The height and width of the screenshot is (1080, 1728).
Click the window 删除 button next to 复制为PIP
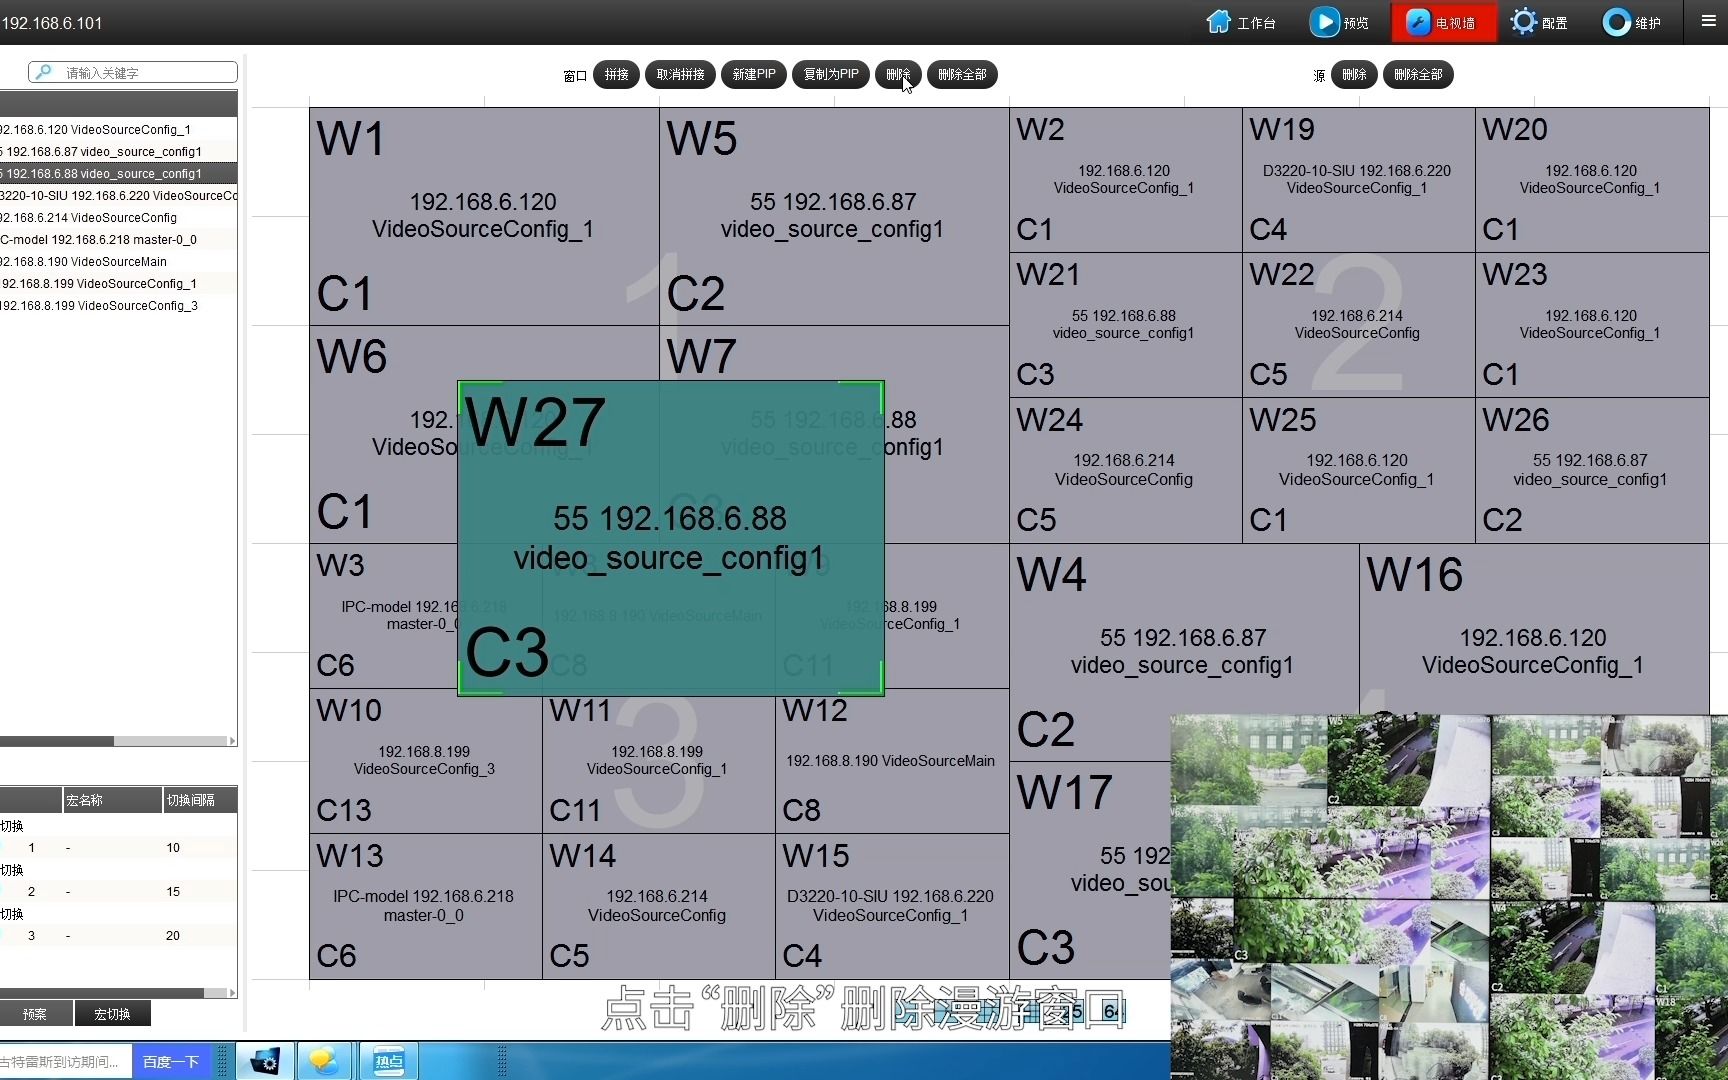(x=898, y=74)
